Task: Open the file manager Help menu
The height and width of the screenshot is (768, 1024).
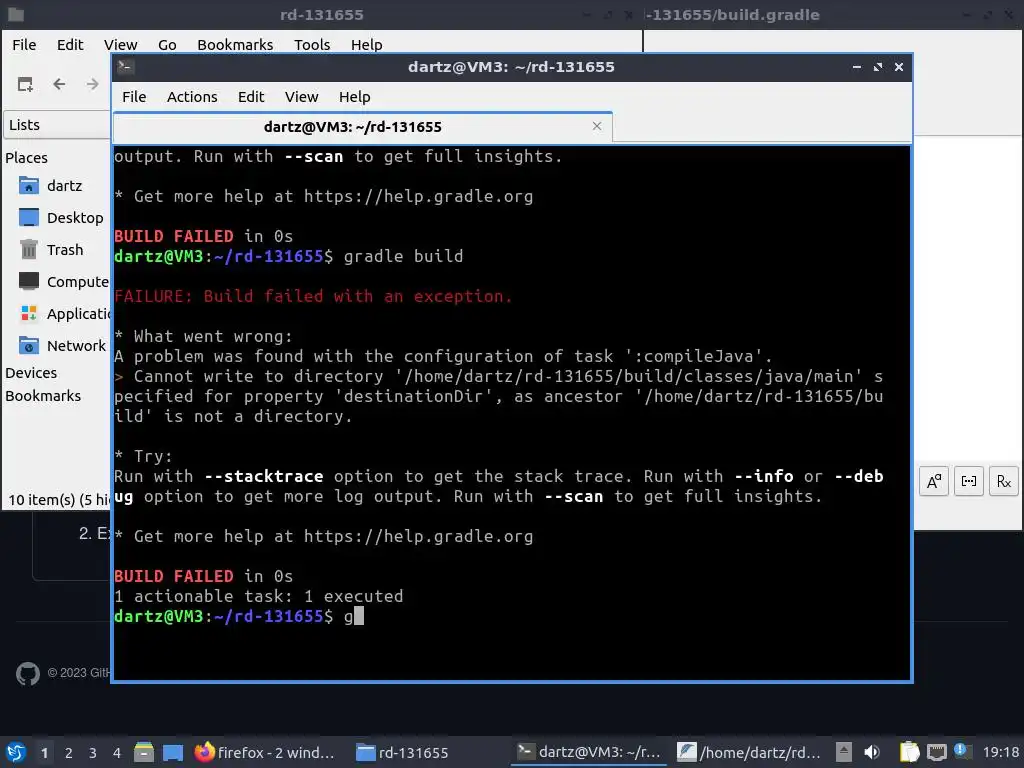Action: (x=366, y=44)
